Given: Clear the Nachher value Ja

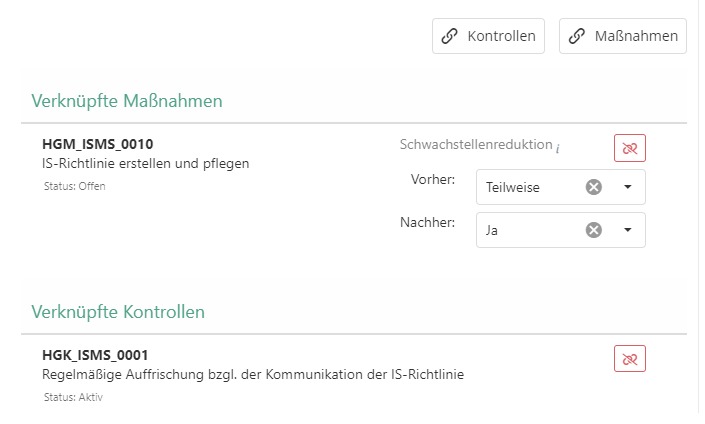Looking at the screenshot, I should coord(594,230).
